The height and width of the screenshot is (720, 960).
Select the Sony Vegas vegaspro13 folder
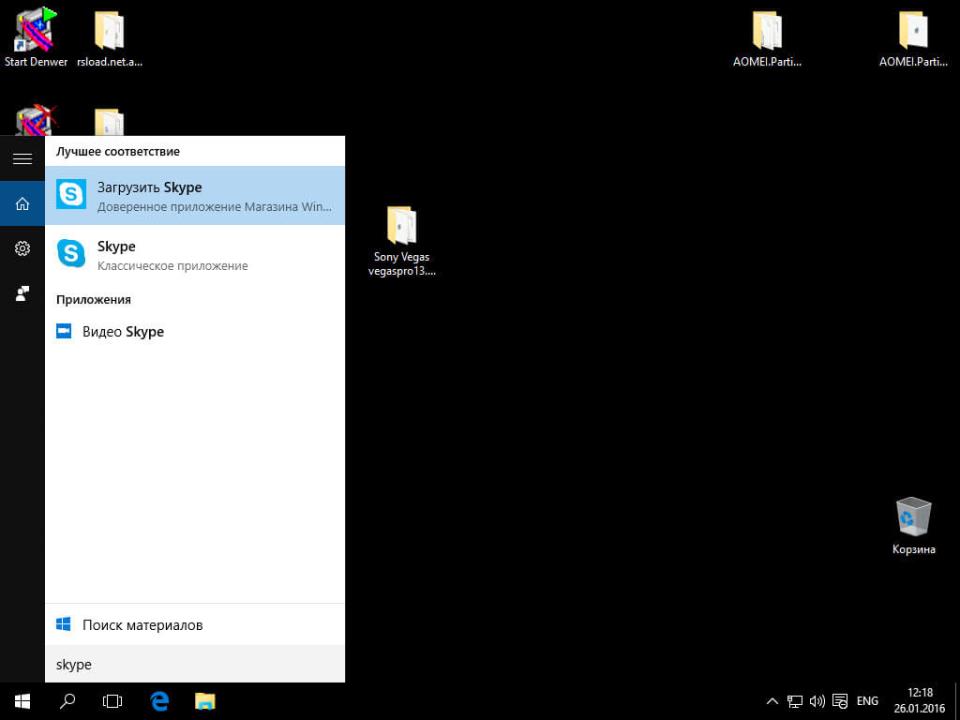(402, 241)
